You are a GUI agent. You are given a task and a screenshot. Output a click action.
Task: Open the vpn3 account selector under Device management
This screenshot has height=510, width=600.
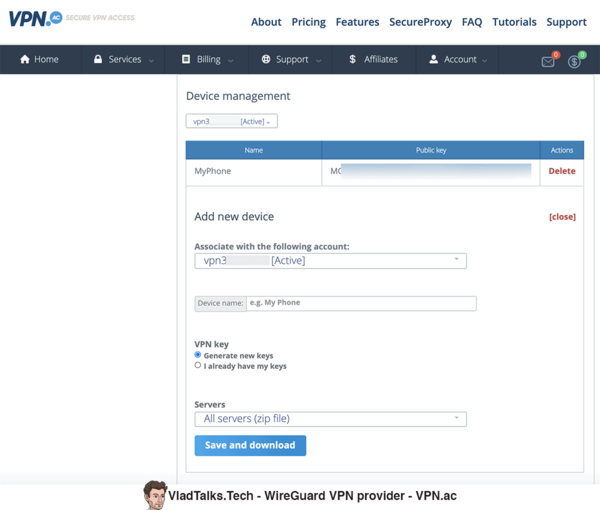[x=232, y=121]
